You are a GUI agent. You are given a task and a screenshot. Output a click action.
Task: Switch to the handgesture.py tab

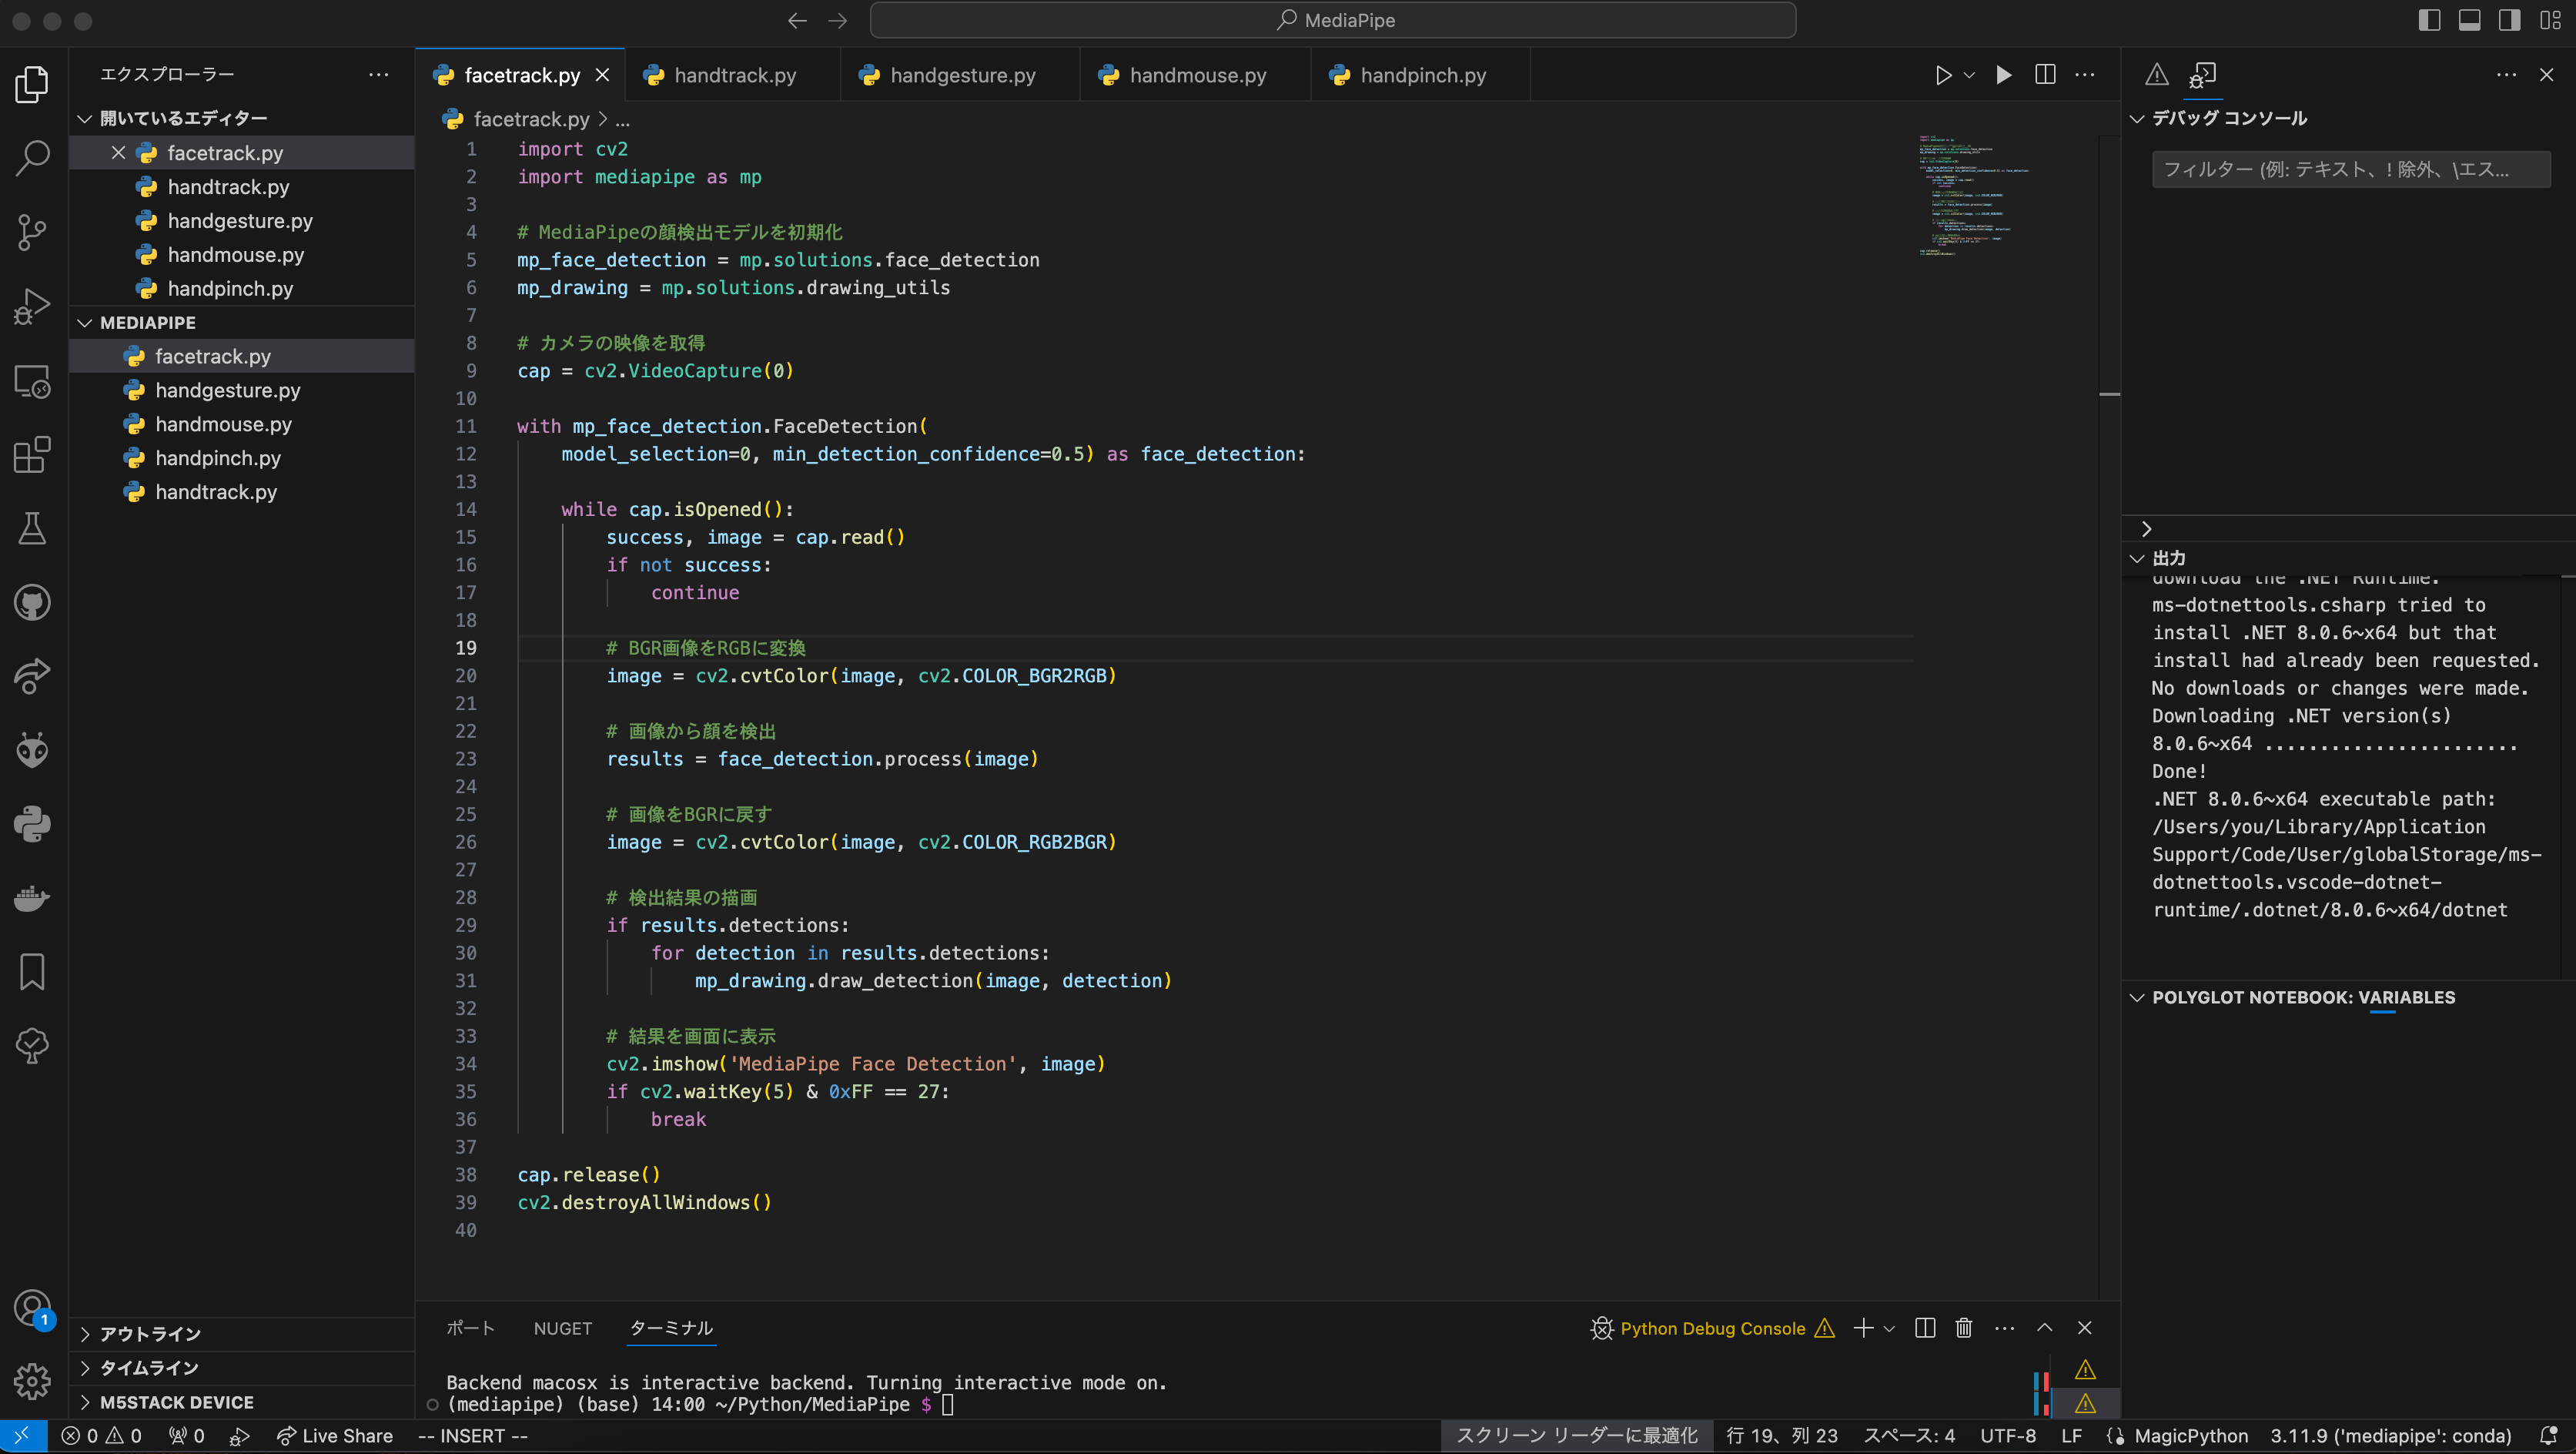point(960,74)
